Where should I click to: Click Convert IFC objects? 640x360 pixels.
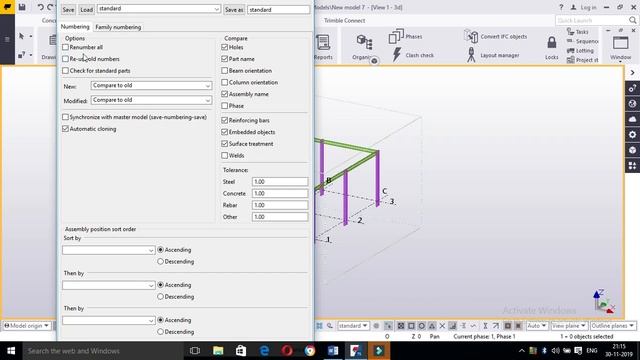495,36
